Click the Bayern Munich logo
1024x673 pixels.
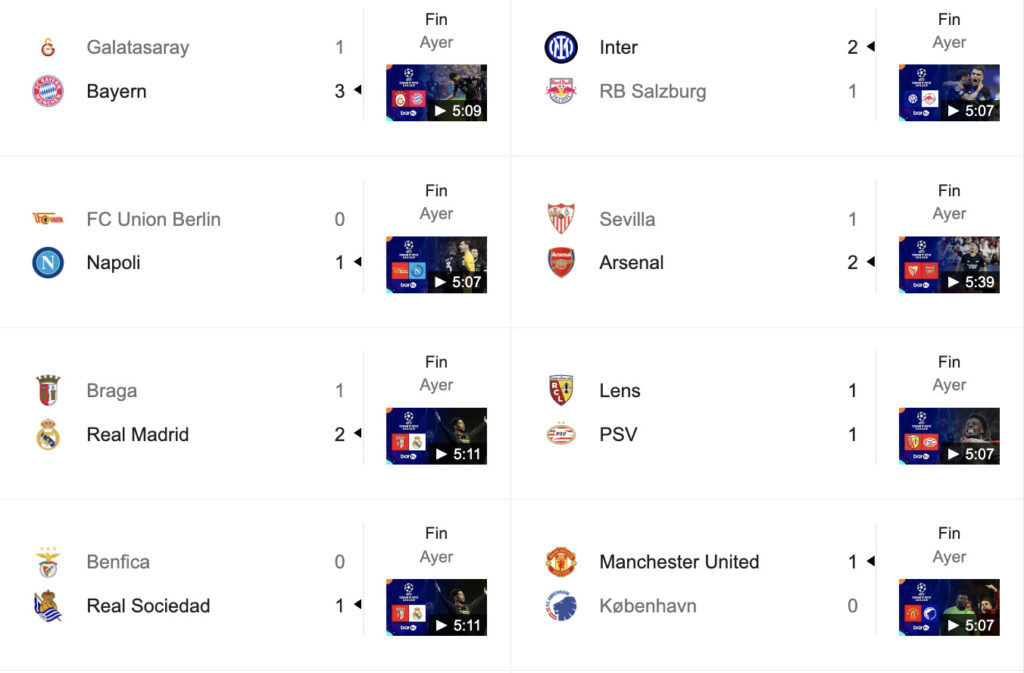point(48,91)
